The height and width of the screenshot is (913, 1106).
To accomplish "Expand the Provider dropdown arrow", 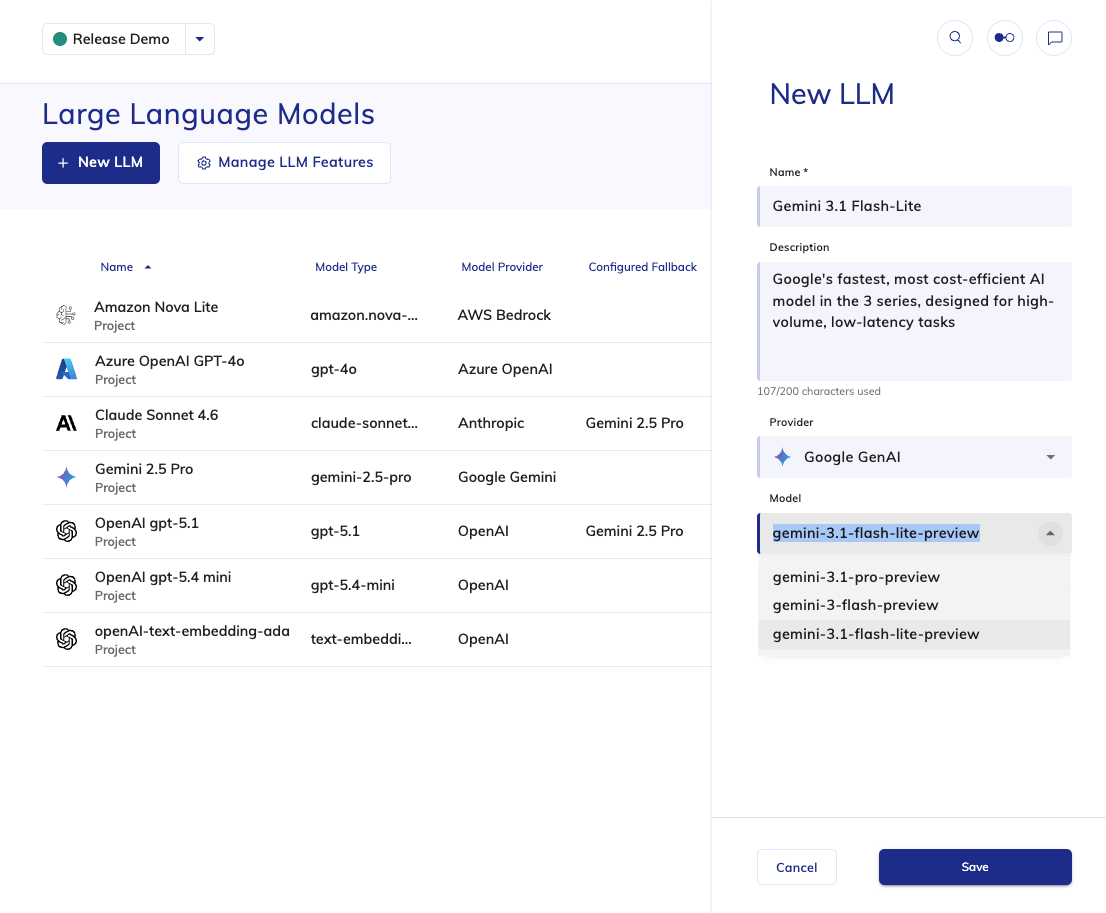I will point(1050,457).
